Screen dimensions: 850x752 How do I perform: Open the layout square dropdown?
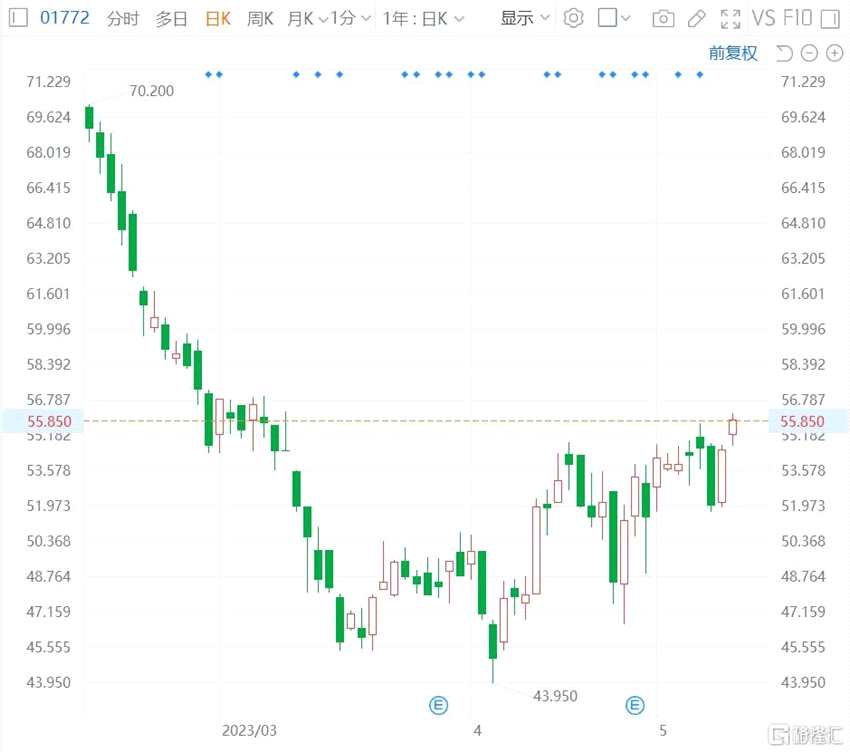tap(614, 18)
